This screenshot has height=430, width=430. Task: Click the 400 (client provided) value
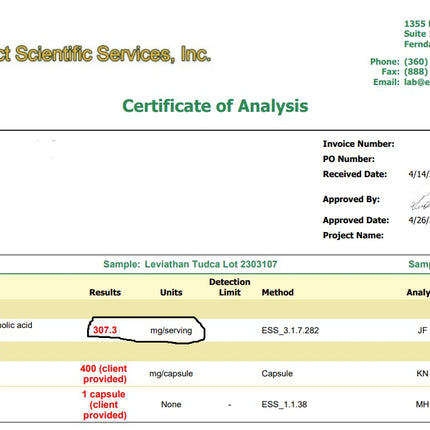click(104, 374)
